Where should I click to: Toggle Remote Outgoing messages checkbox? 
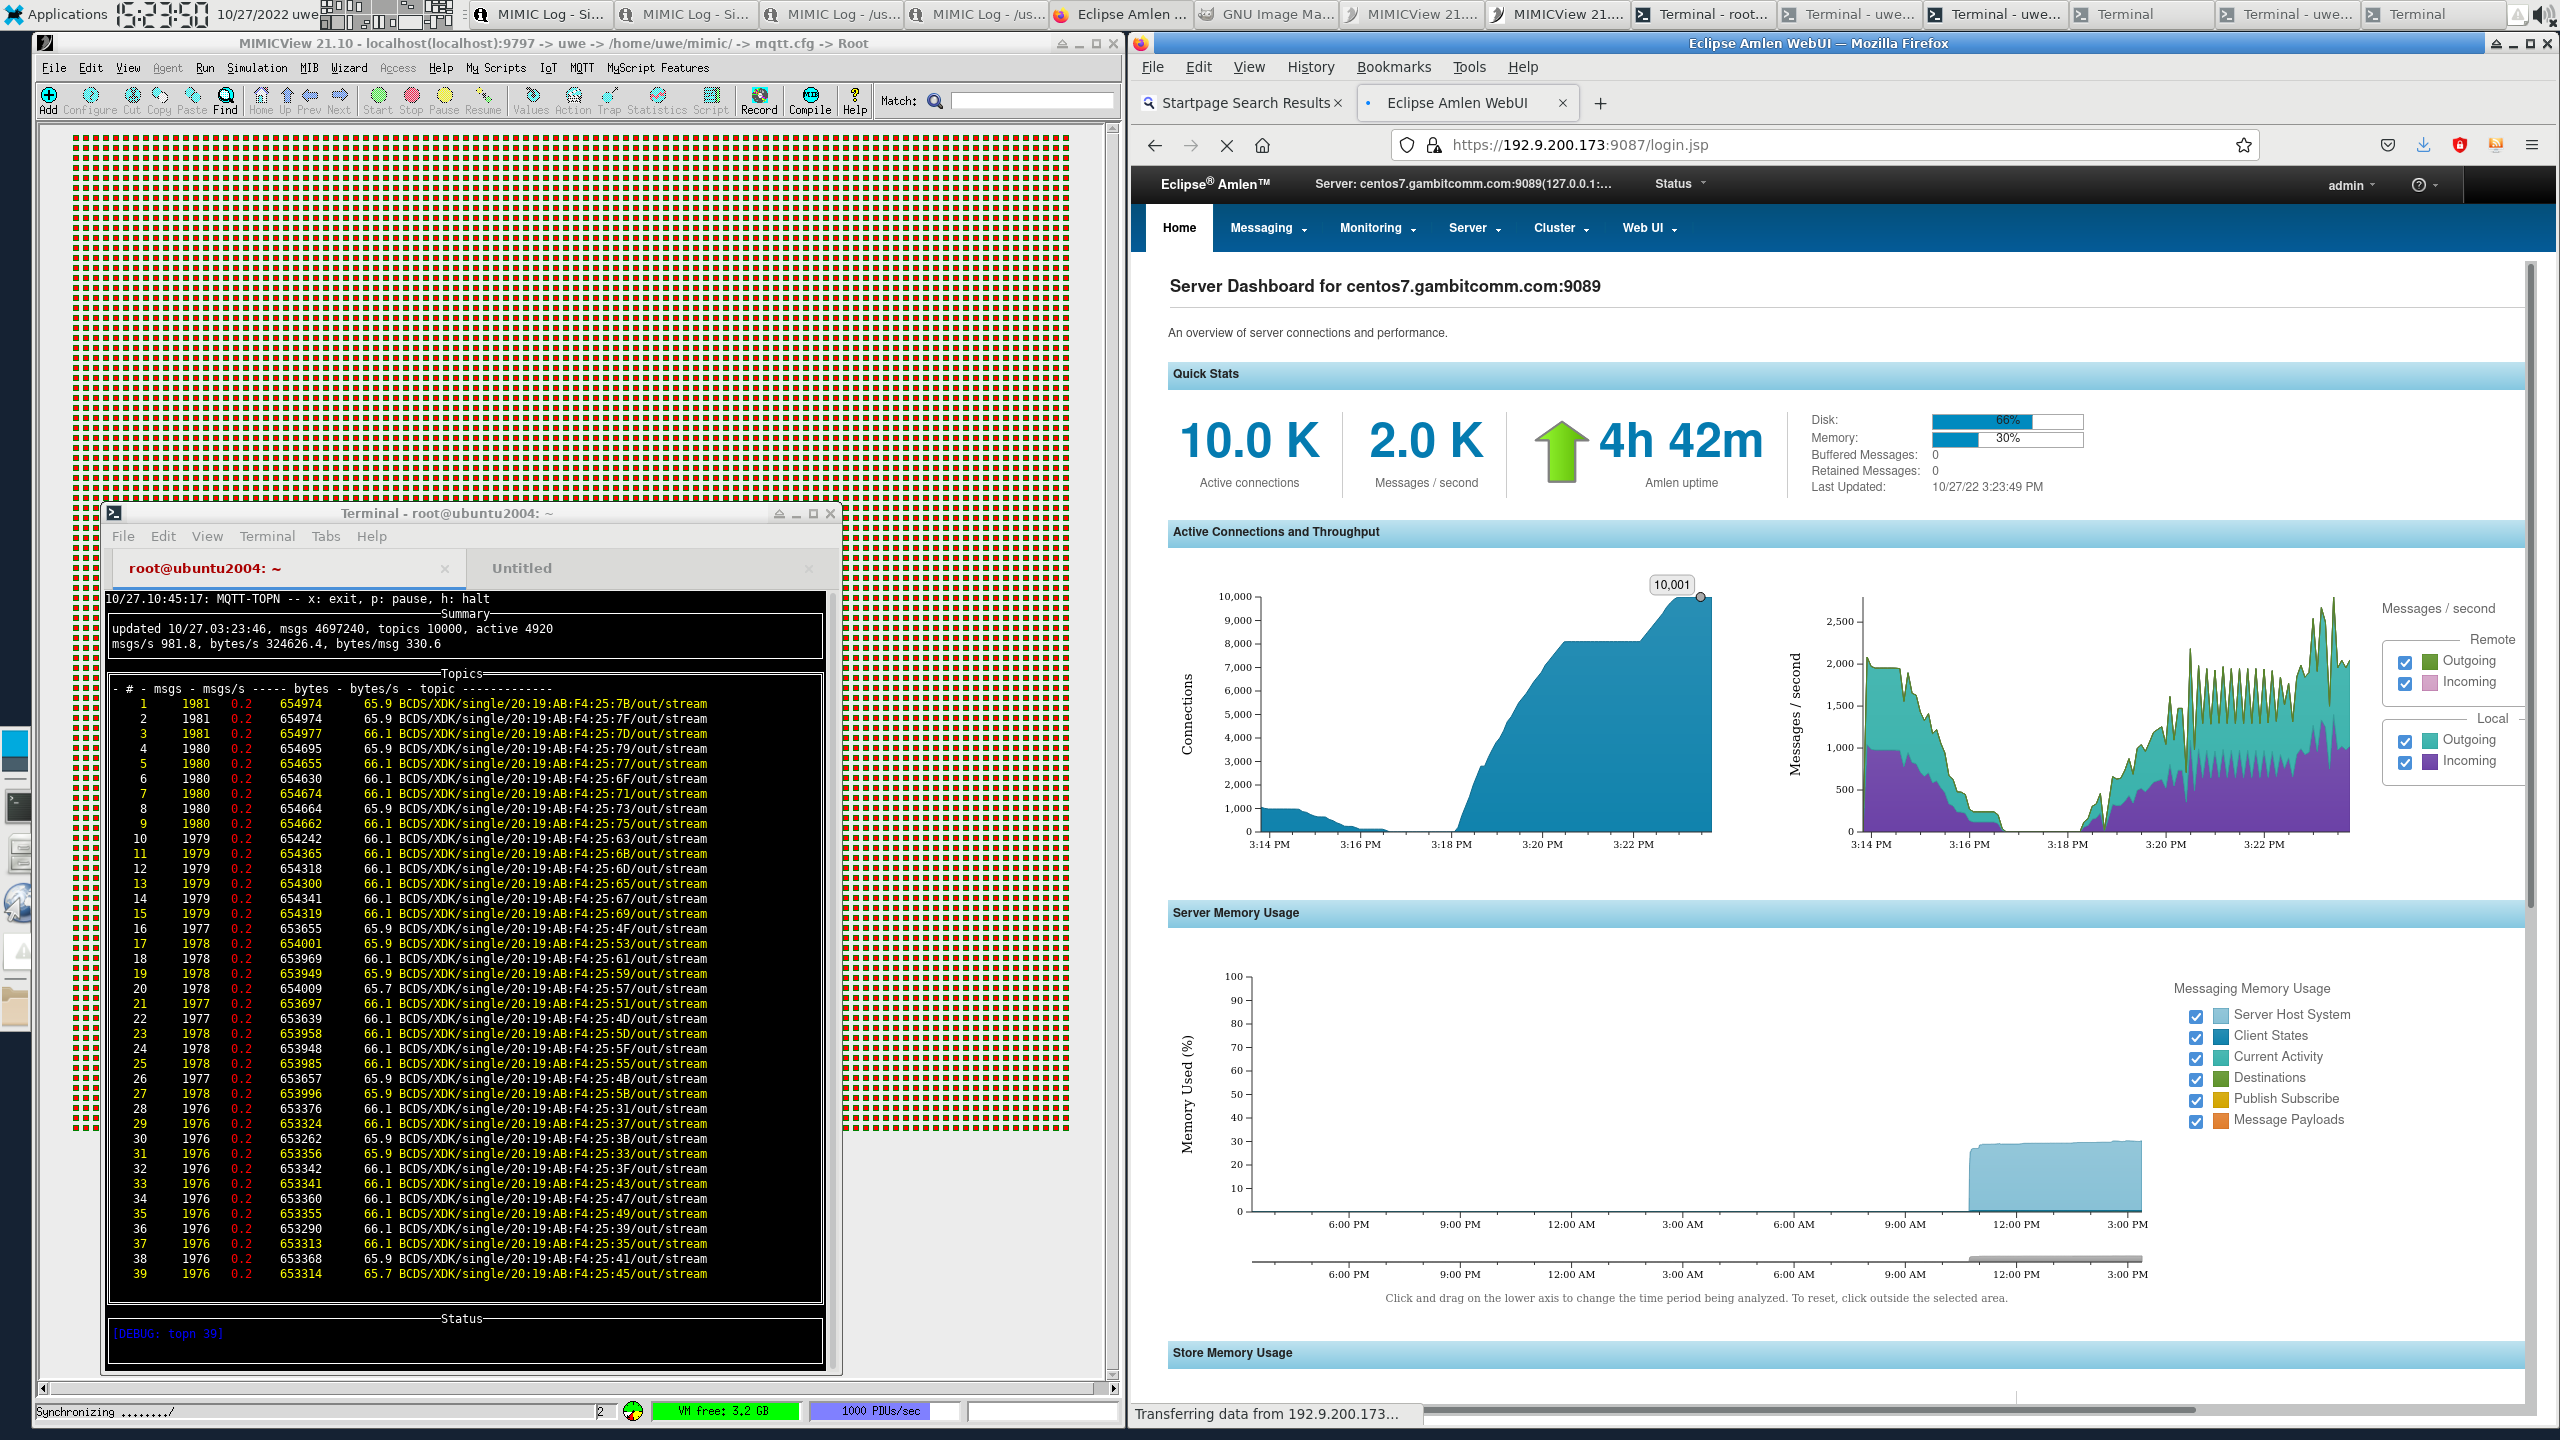(2405, 662)
